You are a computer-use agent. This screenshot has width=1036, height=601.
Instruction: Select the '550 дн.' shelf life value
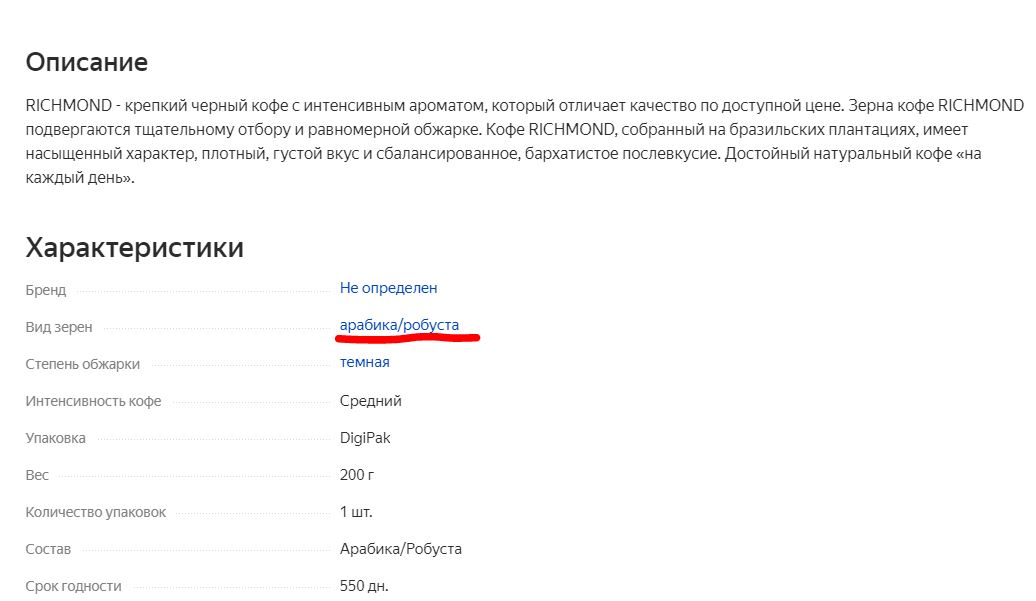coord(364,586)
